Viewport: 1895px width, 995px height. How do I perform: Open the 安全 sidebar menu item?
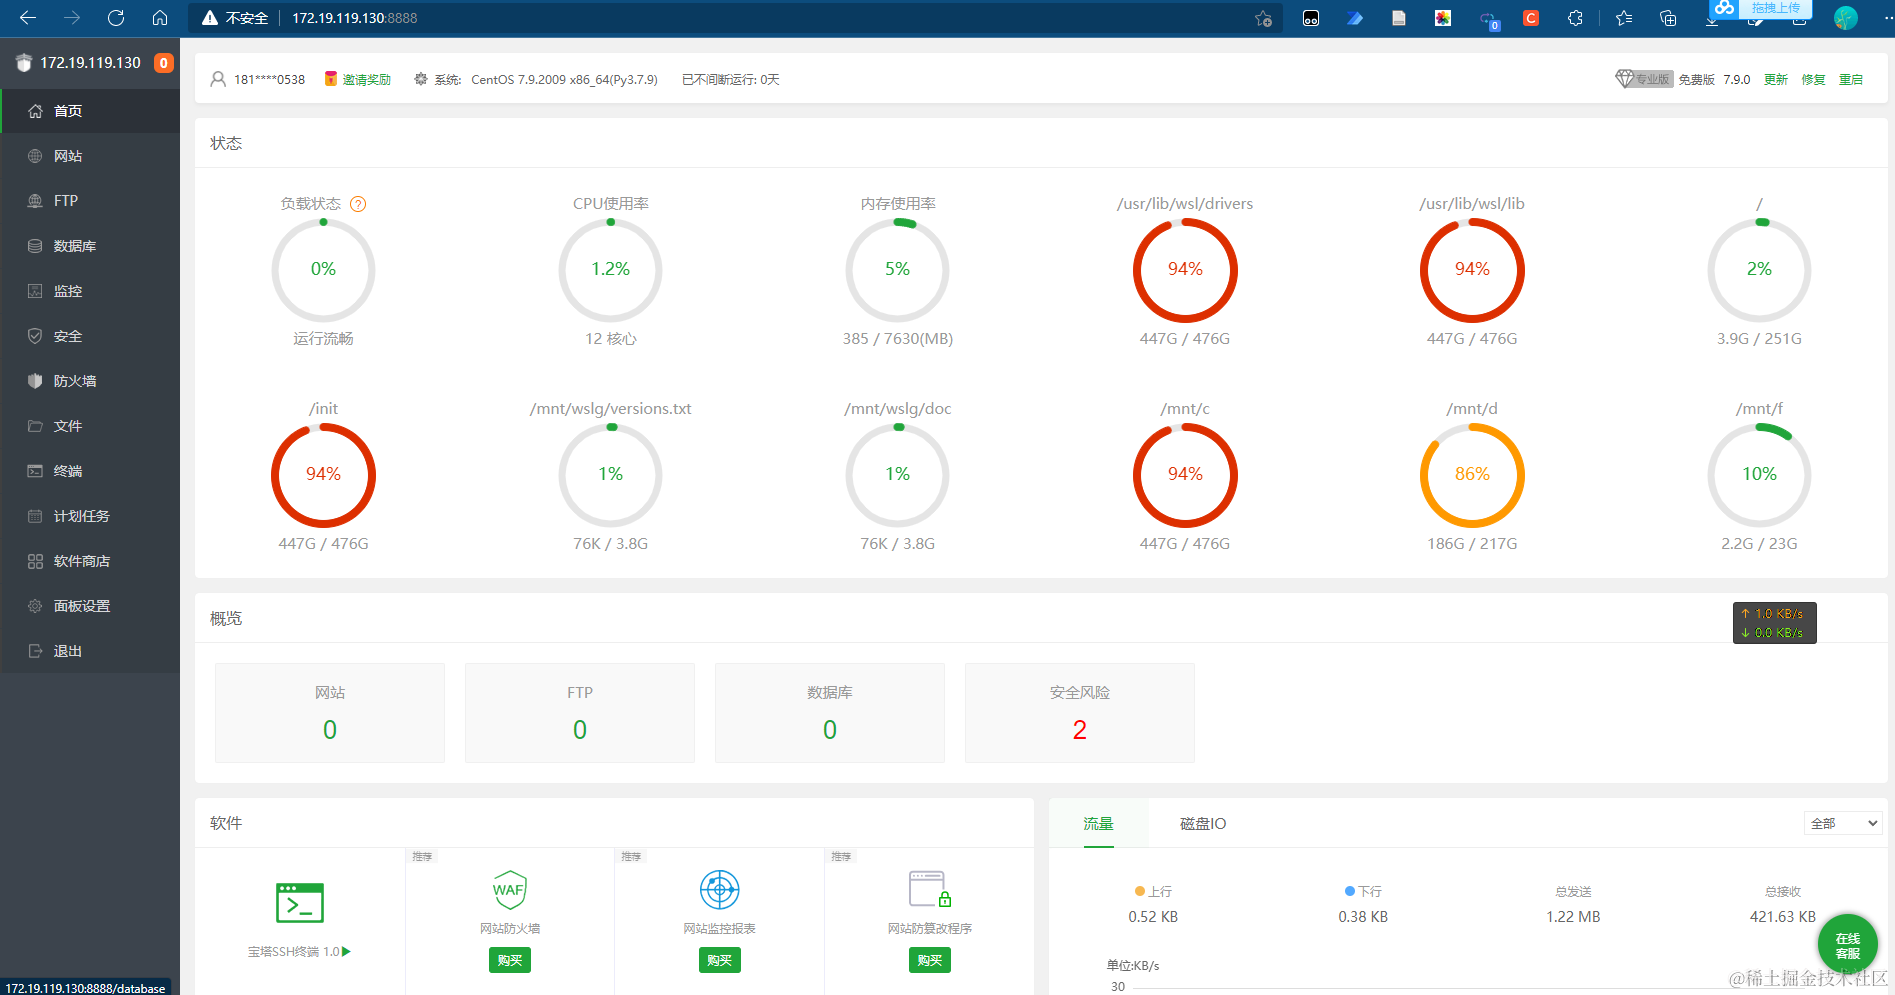90,336
